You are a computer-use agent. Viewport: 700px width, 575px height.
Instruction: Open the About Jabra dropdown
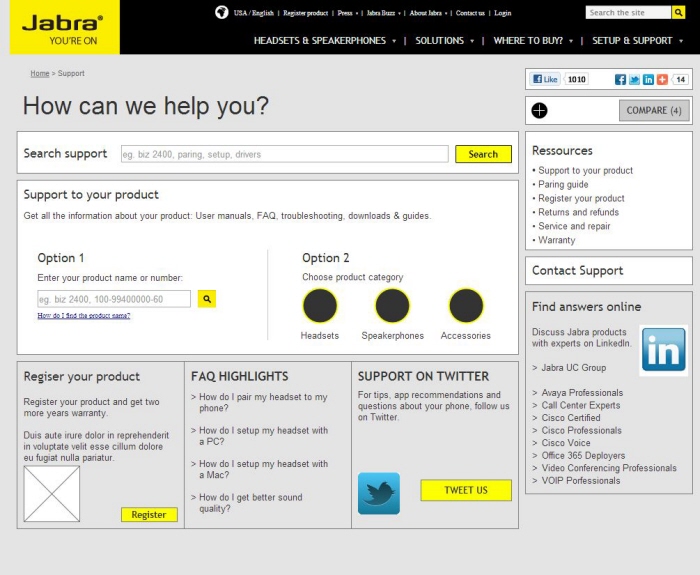[428, 13]
